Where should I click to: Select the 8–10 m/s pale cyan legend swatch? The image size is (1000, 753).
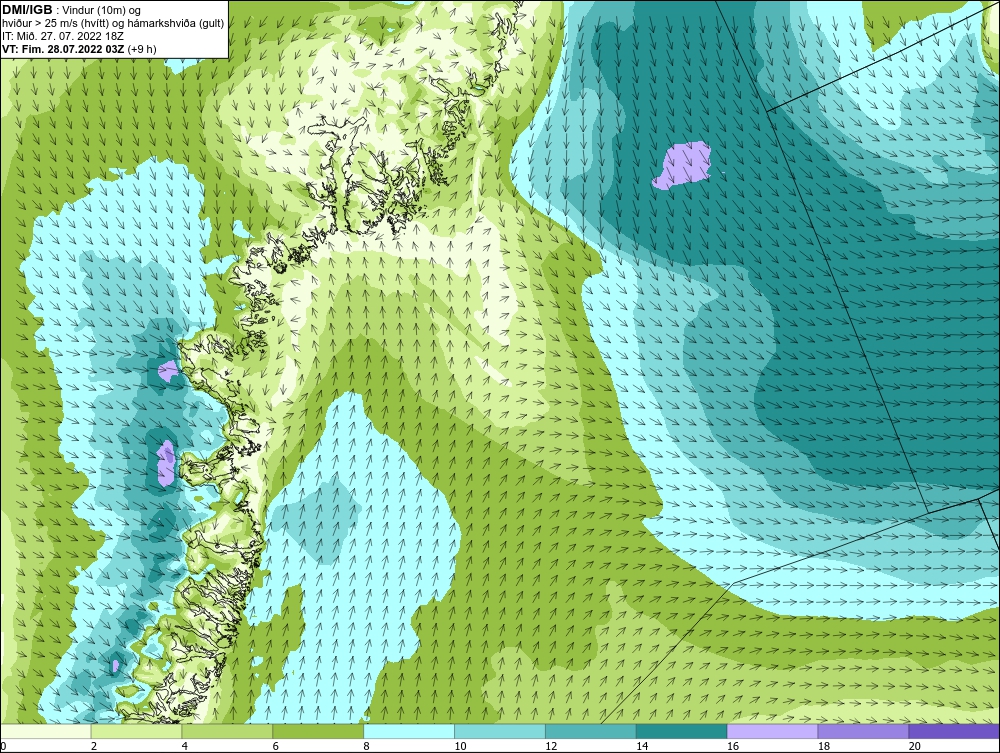coord(409,731)
